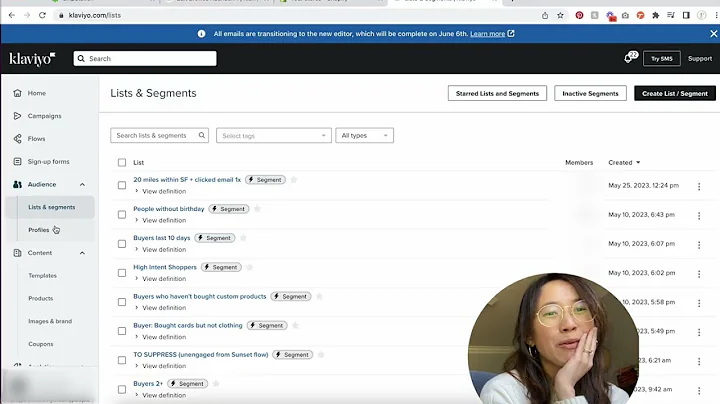Click the Home sidebar icon
Viewport: 720px width, 404px height.
point(17,93)
